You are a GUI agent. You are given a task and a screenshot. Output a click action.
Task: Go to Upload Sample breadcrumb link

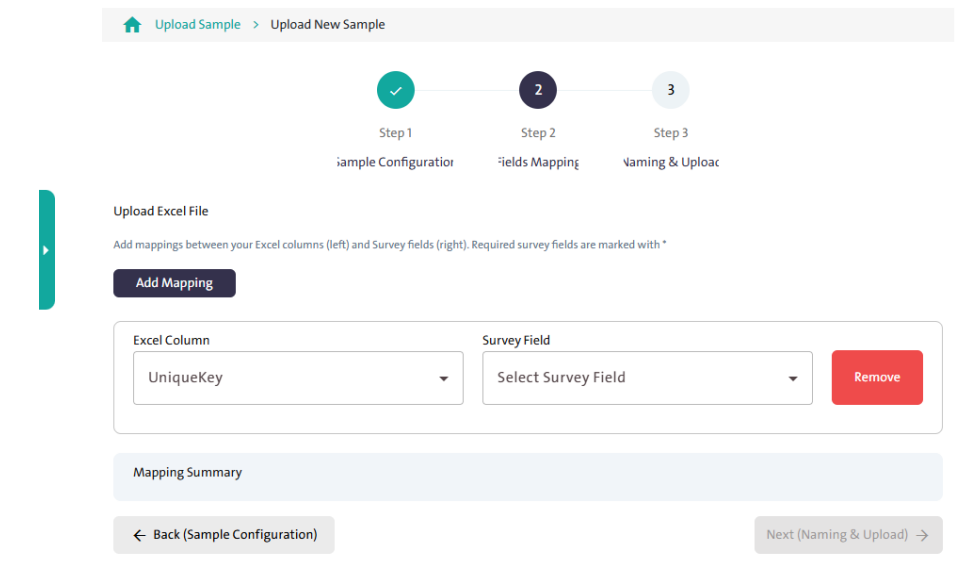[197, 25]
